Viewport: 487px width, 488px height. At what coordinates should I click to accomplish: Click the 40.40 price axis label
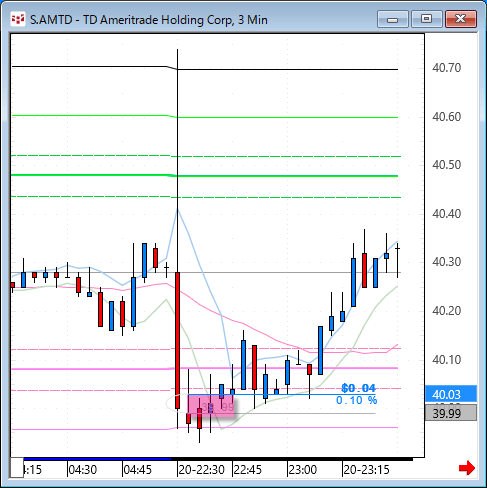pos(446,213)
